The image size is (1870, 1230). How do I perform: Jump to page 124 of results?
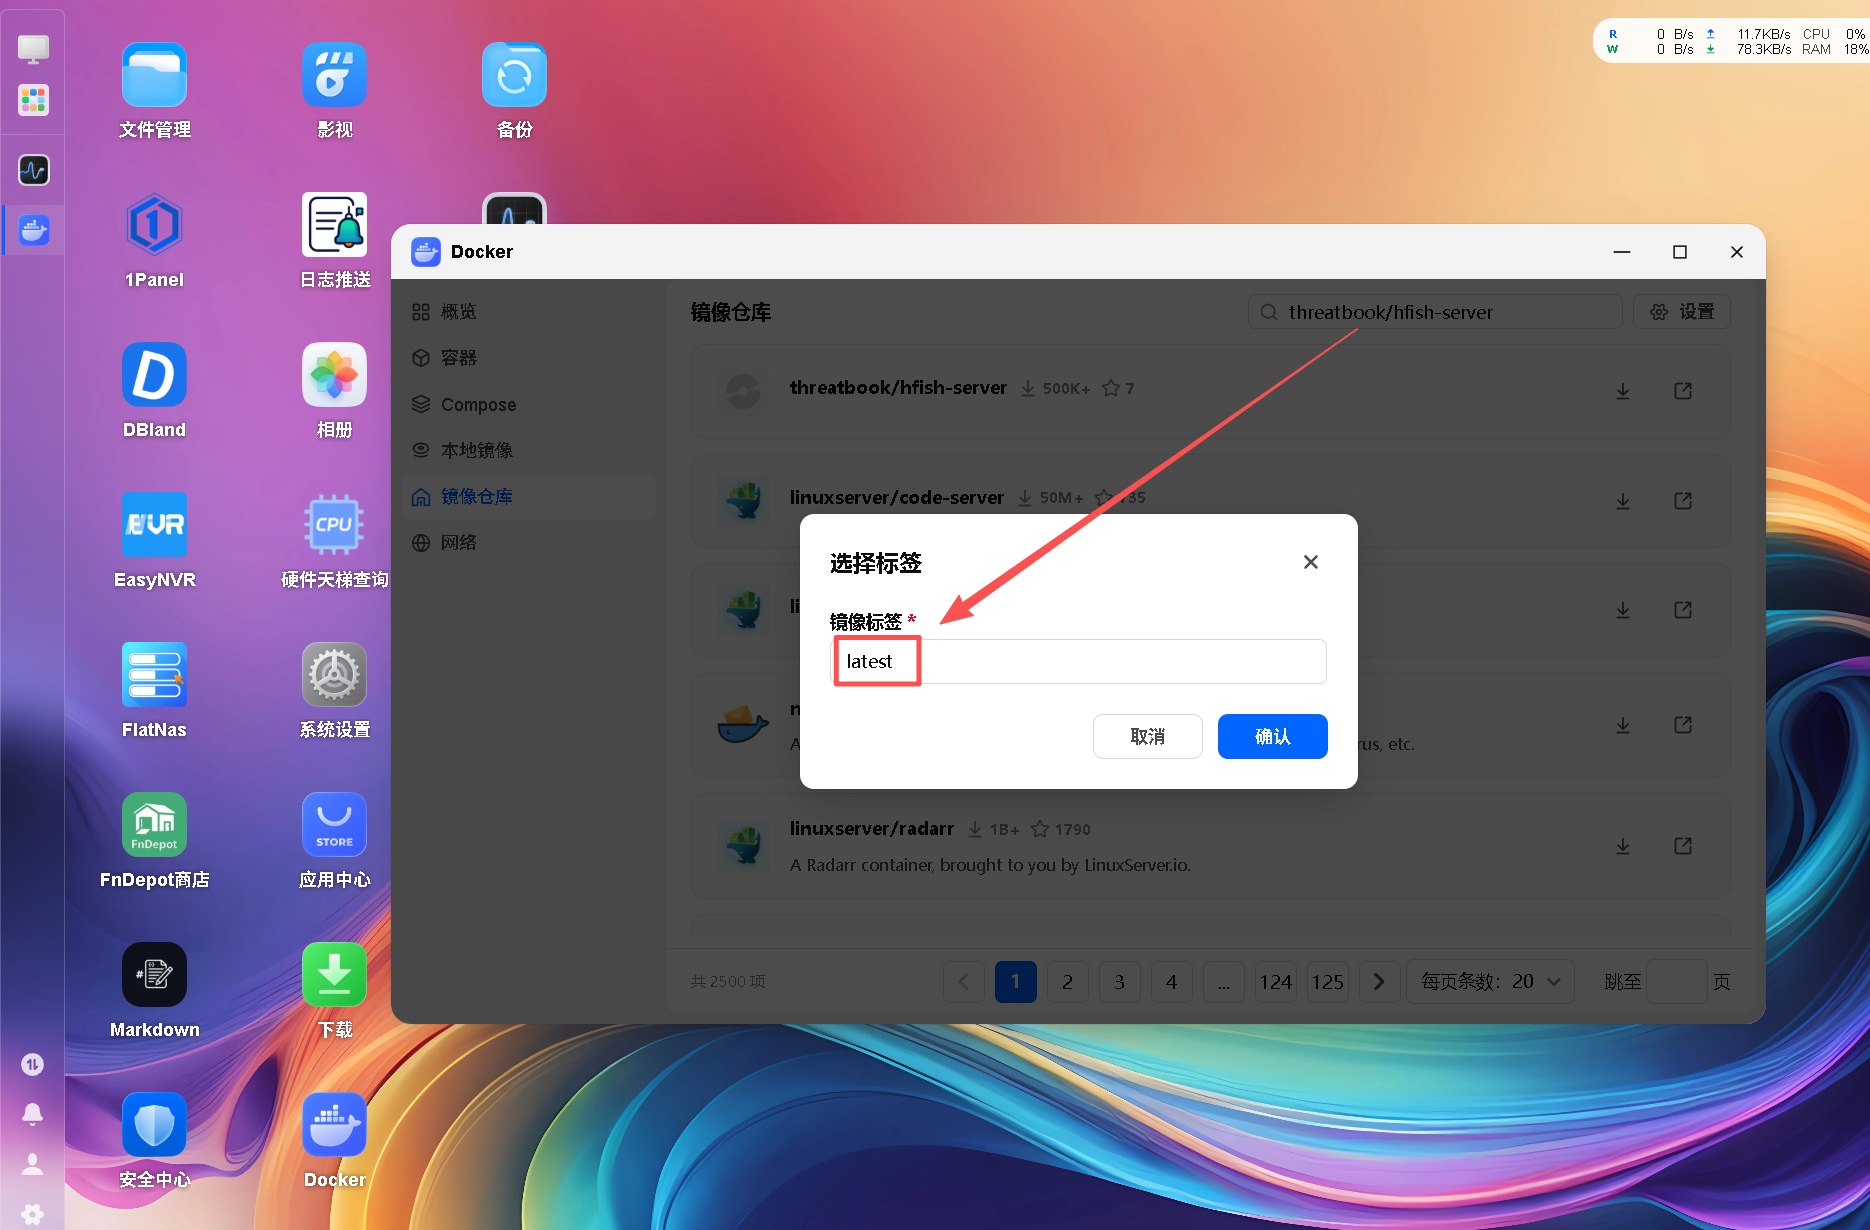[1275, 982]
